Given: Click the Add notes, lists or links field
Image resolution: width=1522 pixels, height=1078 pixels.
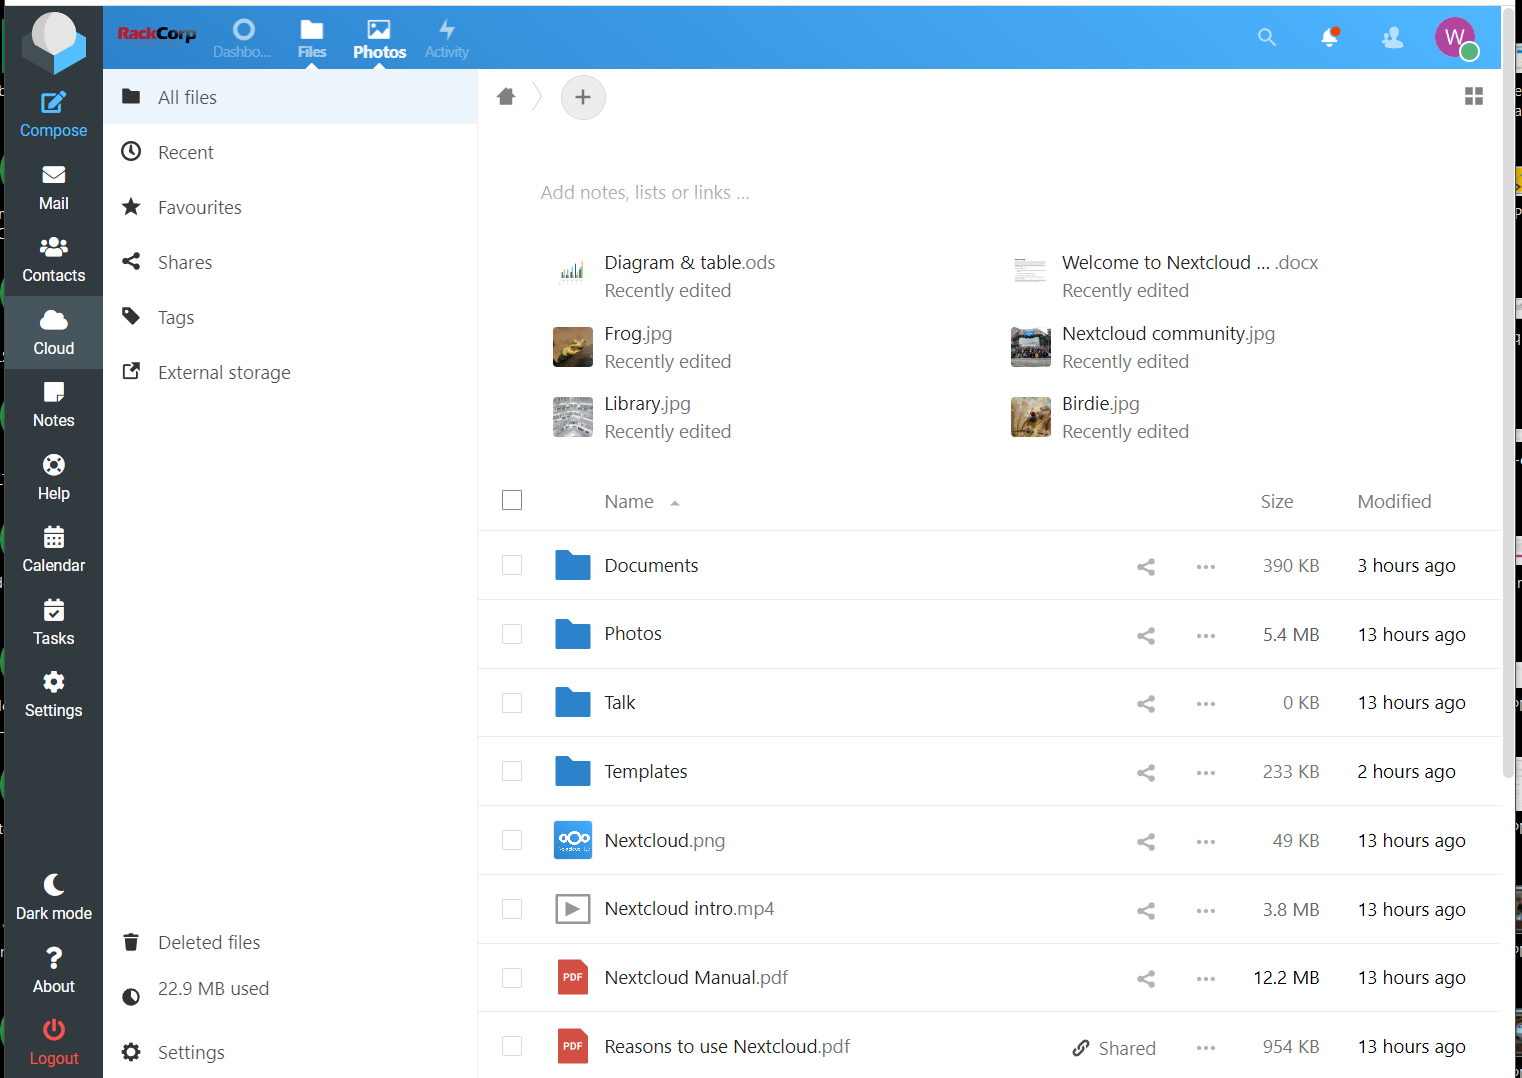Looking at the screenshot, I should [645, 192].
